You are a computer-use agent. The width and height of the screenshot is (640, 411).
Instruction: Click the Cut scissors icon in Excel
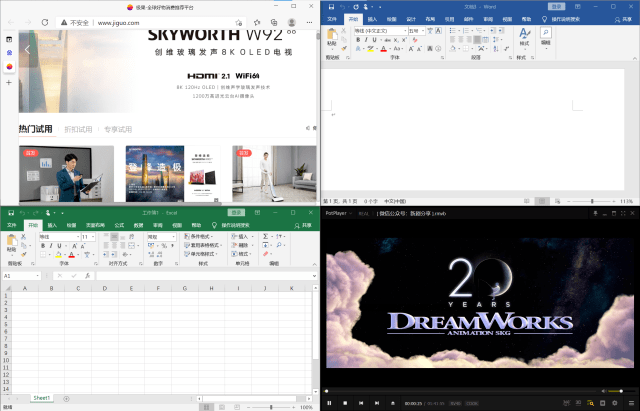coord(24,237)
